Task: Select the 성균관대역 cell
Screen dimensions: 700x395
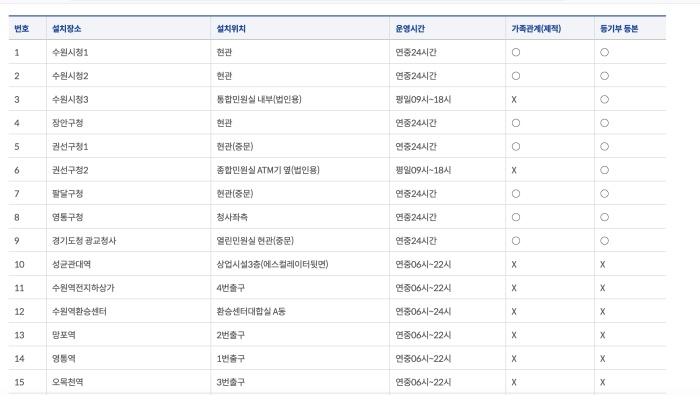Action: [129, 264]
